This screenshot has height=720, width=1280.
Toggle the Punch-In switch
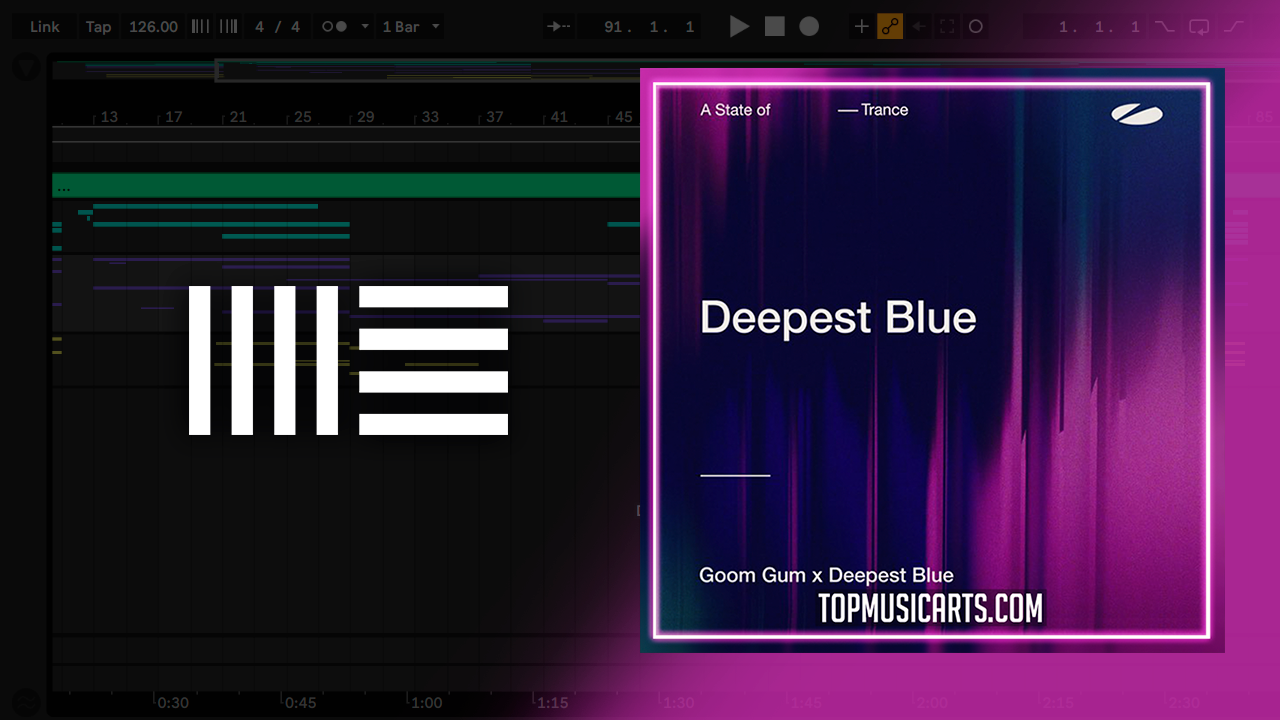click(1164, 27)
